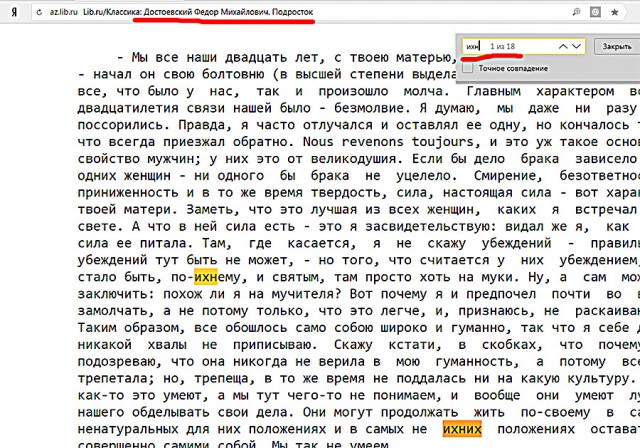Select the word 'ненатуральных' at the line start
This screenshot has height=448, width=640.
click(x=128, y=429)
